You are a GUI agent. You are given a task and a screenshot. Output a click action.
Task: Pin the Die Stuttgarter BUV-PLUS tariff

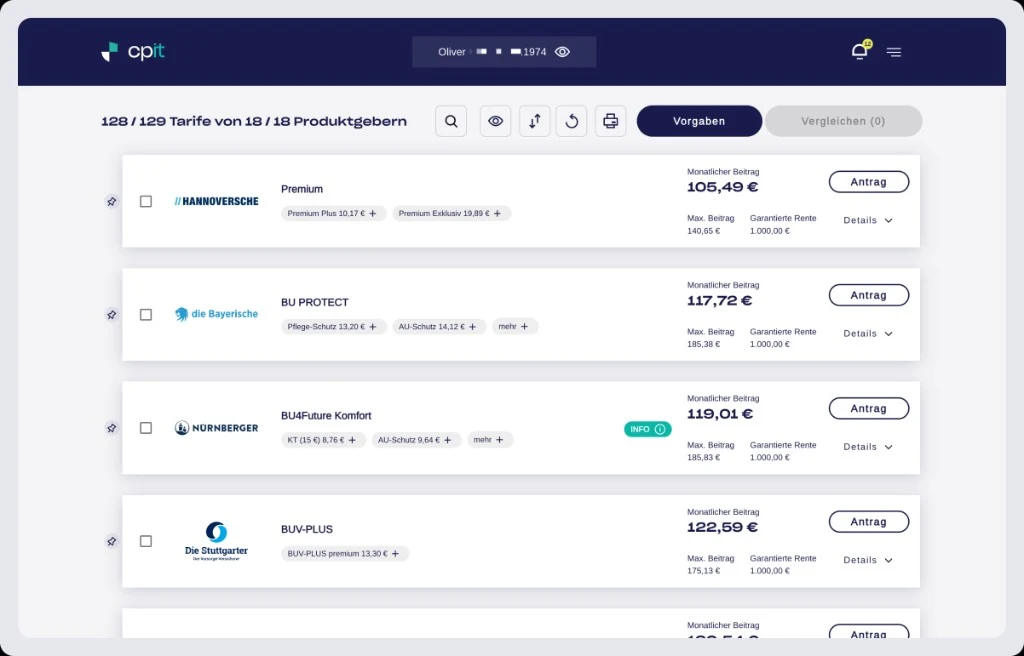coord(112,541)
